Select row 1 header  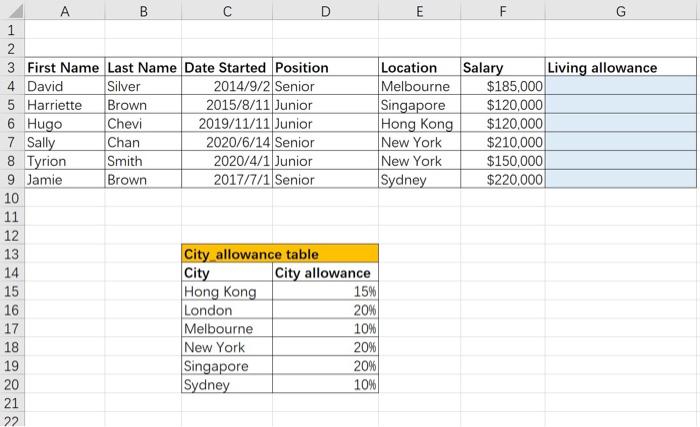[x=12, y=30]
